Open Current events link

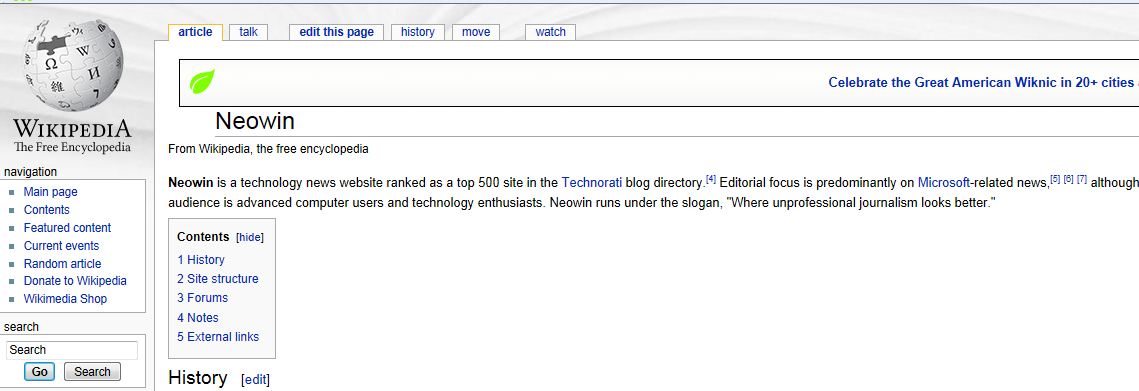pyautogui.click(x=61, y=246)
